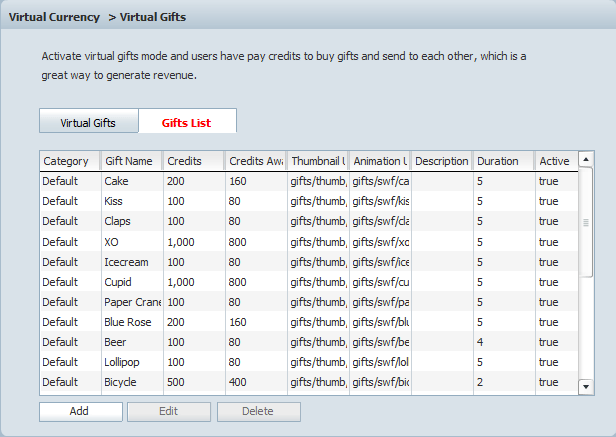
Task: Click the Edit button
Action: pyautogui.click(x=169, y=411)
